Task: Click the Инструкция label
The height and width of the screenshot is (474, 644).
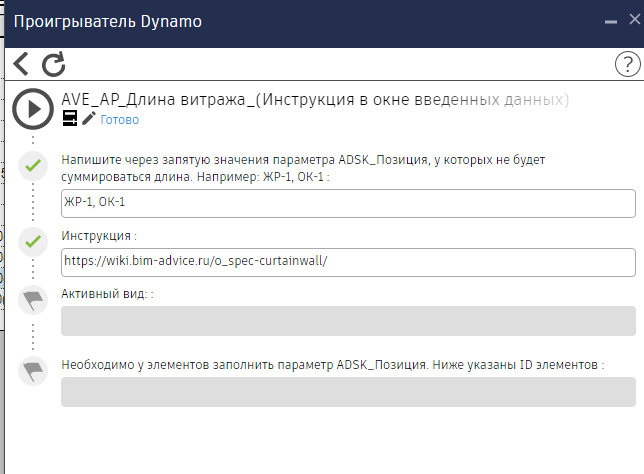Action: [x=99, y=236]
